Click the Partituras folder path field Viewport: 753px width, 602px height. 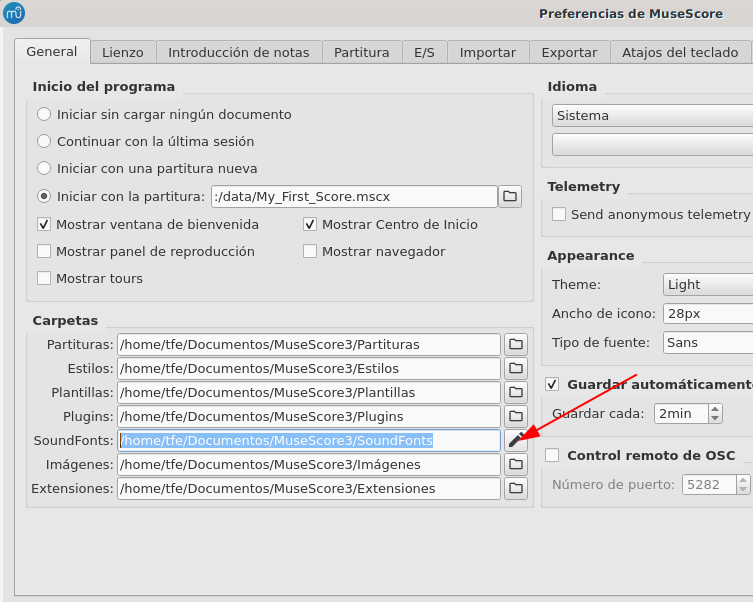309,344
